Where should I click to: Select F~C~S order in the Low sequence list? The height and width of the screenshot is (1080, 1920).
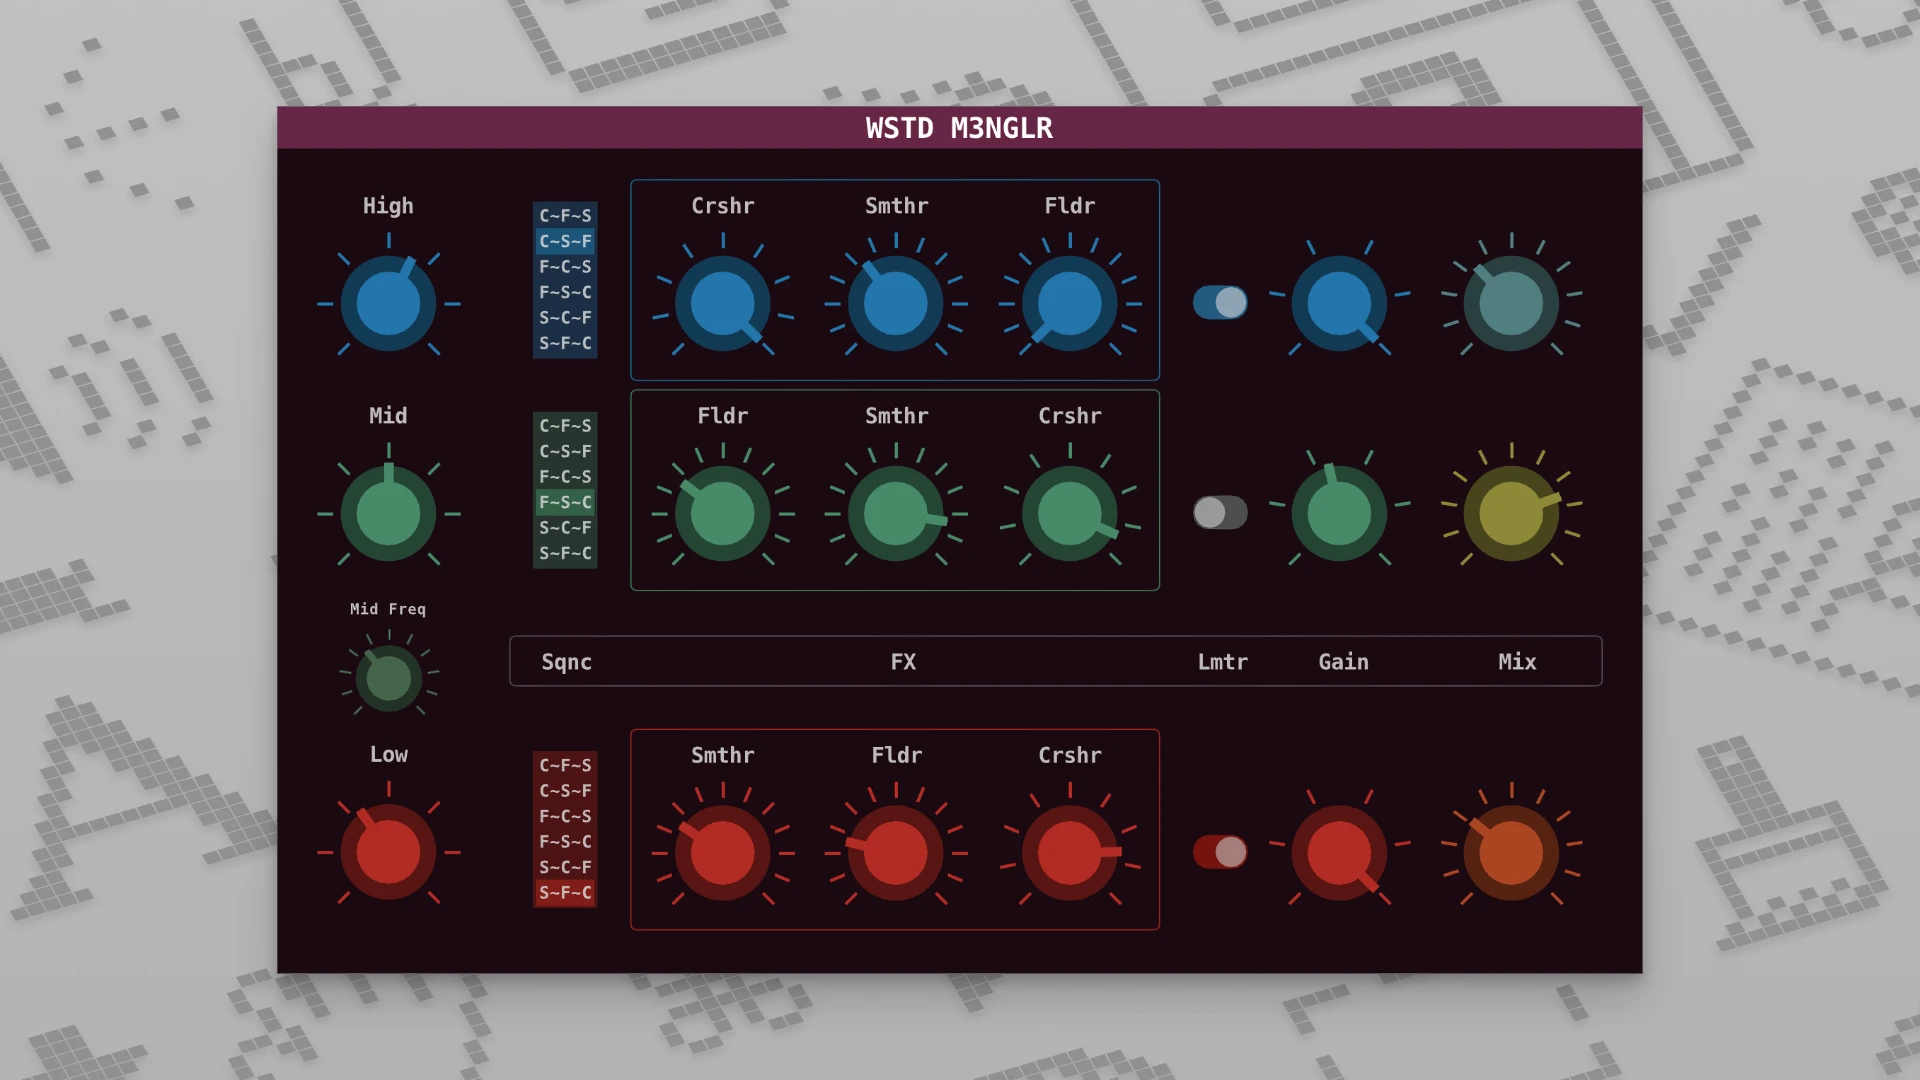pyautogui.click(x=564, y=816)
